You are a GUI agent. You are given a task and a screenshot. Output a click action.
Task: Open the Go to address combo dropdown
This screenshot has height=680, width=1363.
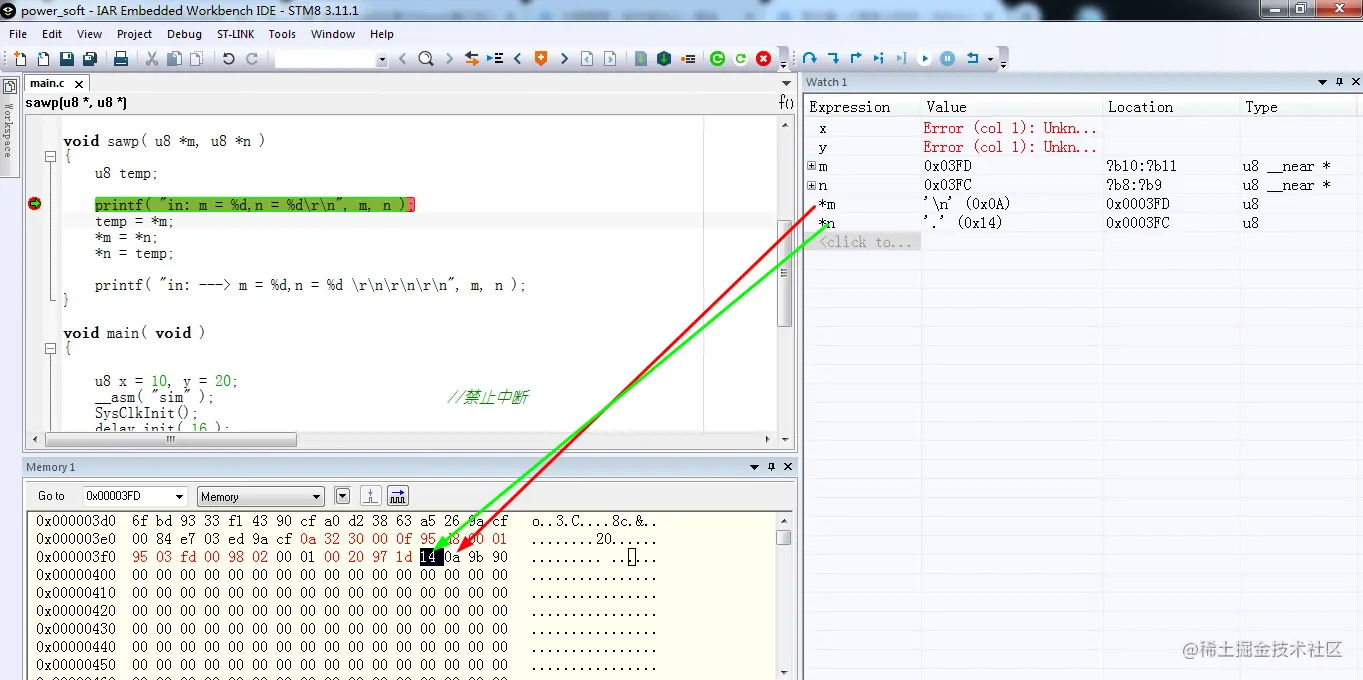click(179, 496)
